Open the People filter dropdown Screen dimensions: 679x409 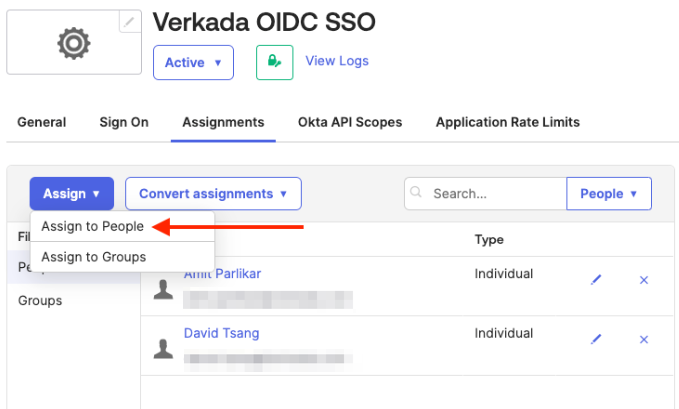pos(608,193)
